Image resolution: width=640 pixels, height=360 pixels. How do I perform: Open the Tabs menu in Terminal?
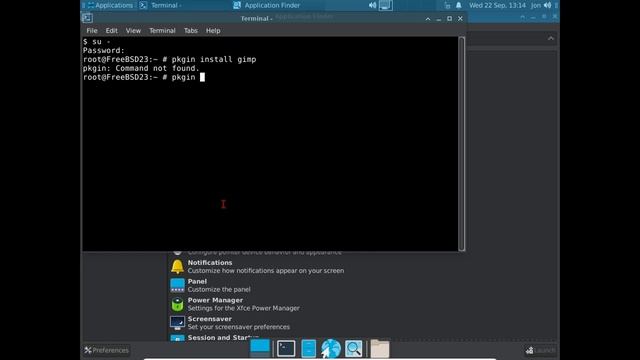point(191,31)
